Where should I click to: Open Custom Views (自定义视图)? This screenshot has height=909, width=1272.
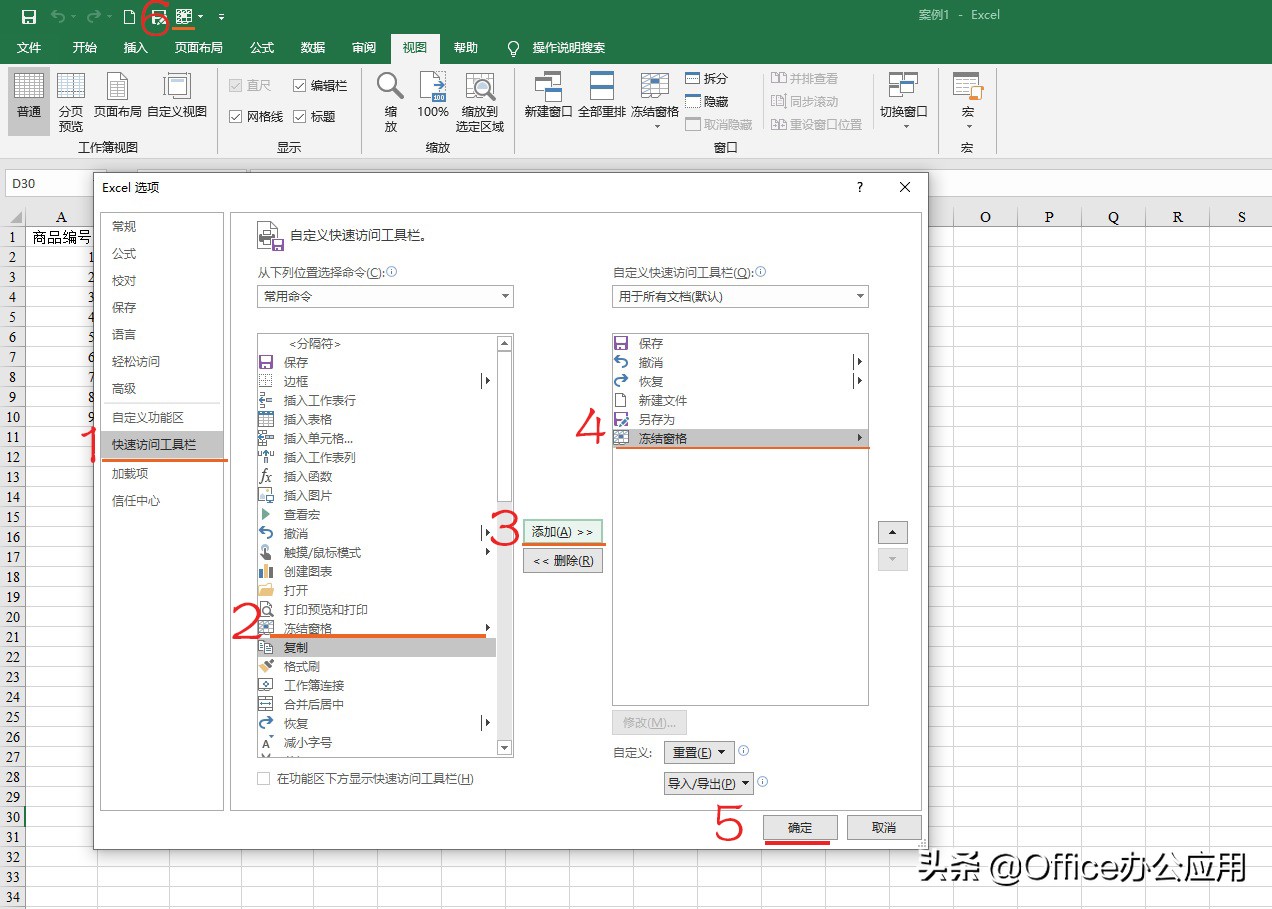click(x=177, y=97)
